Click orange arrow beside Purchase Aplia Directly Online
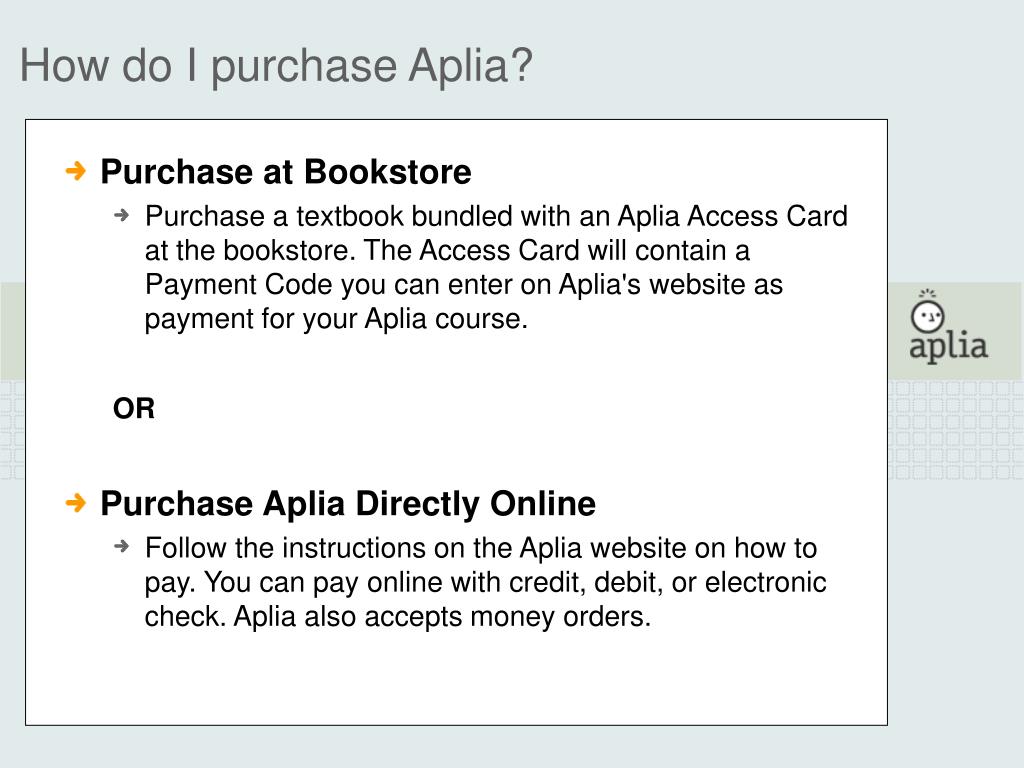1024x768 pixels. (76, 503)
